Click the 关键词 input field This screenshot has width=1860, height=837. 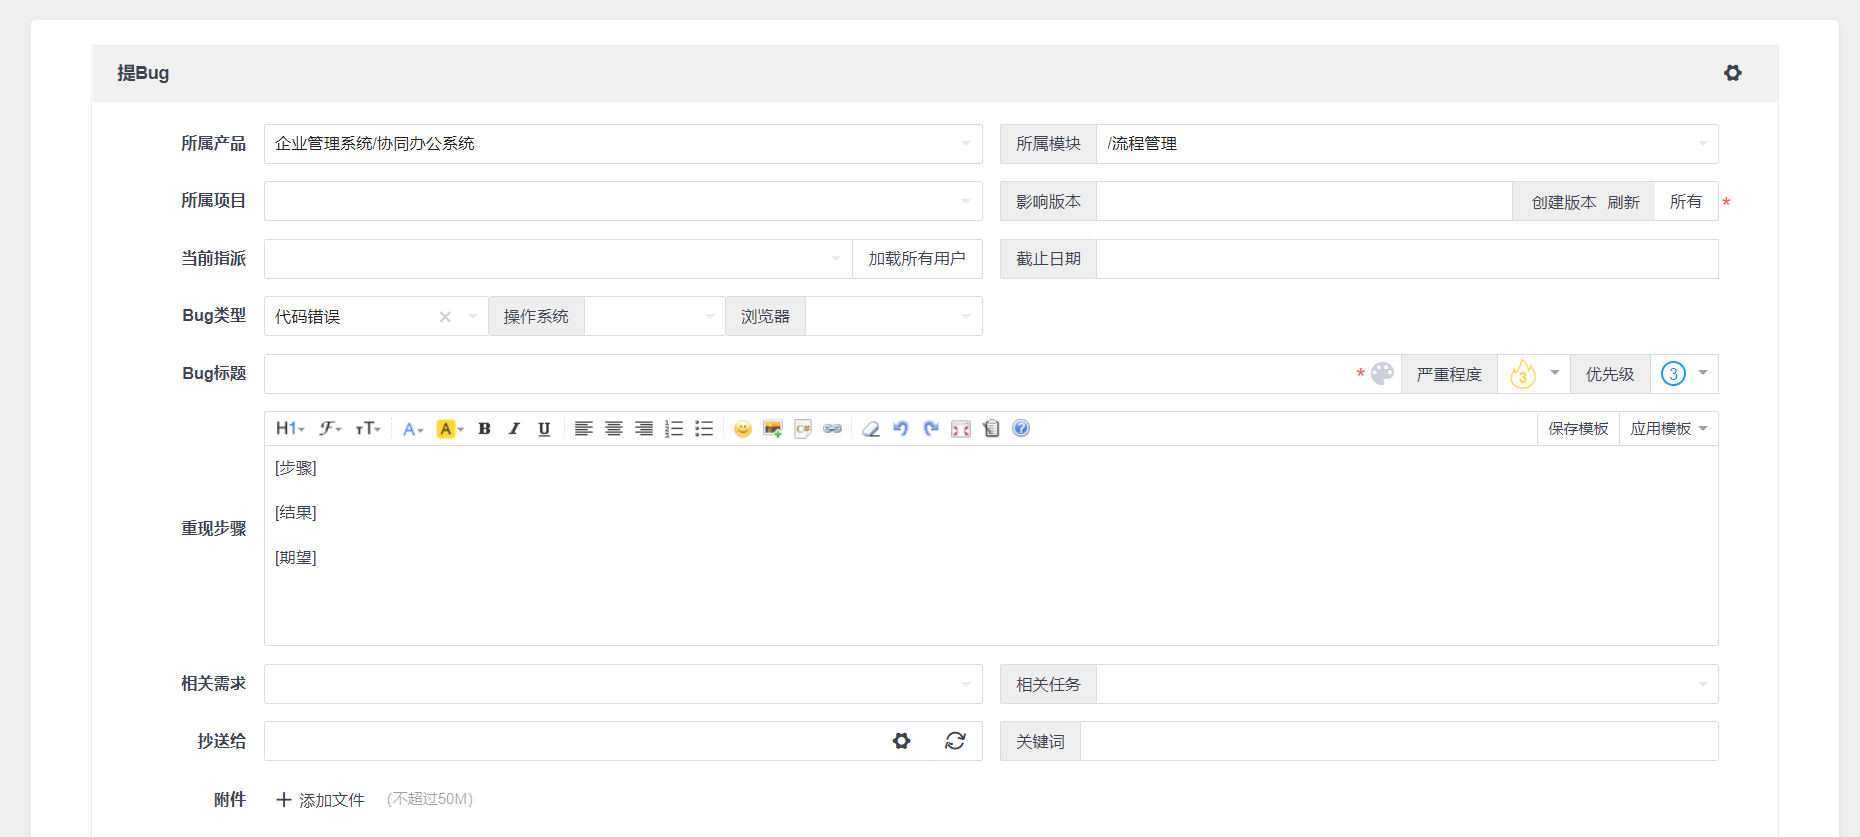(x=1399, y=741)
